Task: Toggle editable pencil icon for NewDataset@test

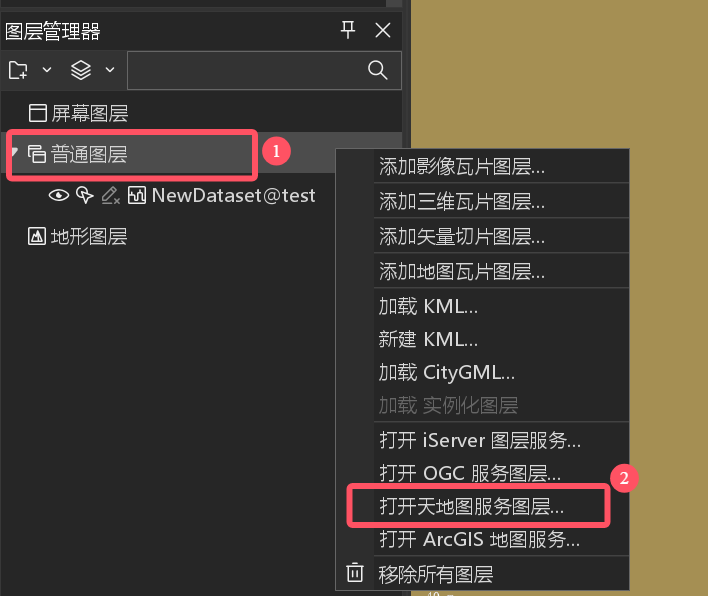Action: click(x=111, y=195)
